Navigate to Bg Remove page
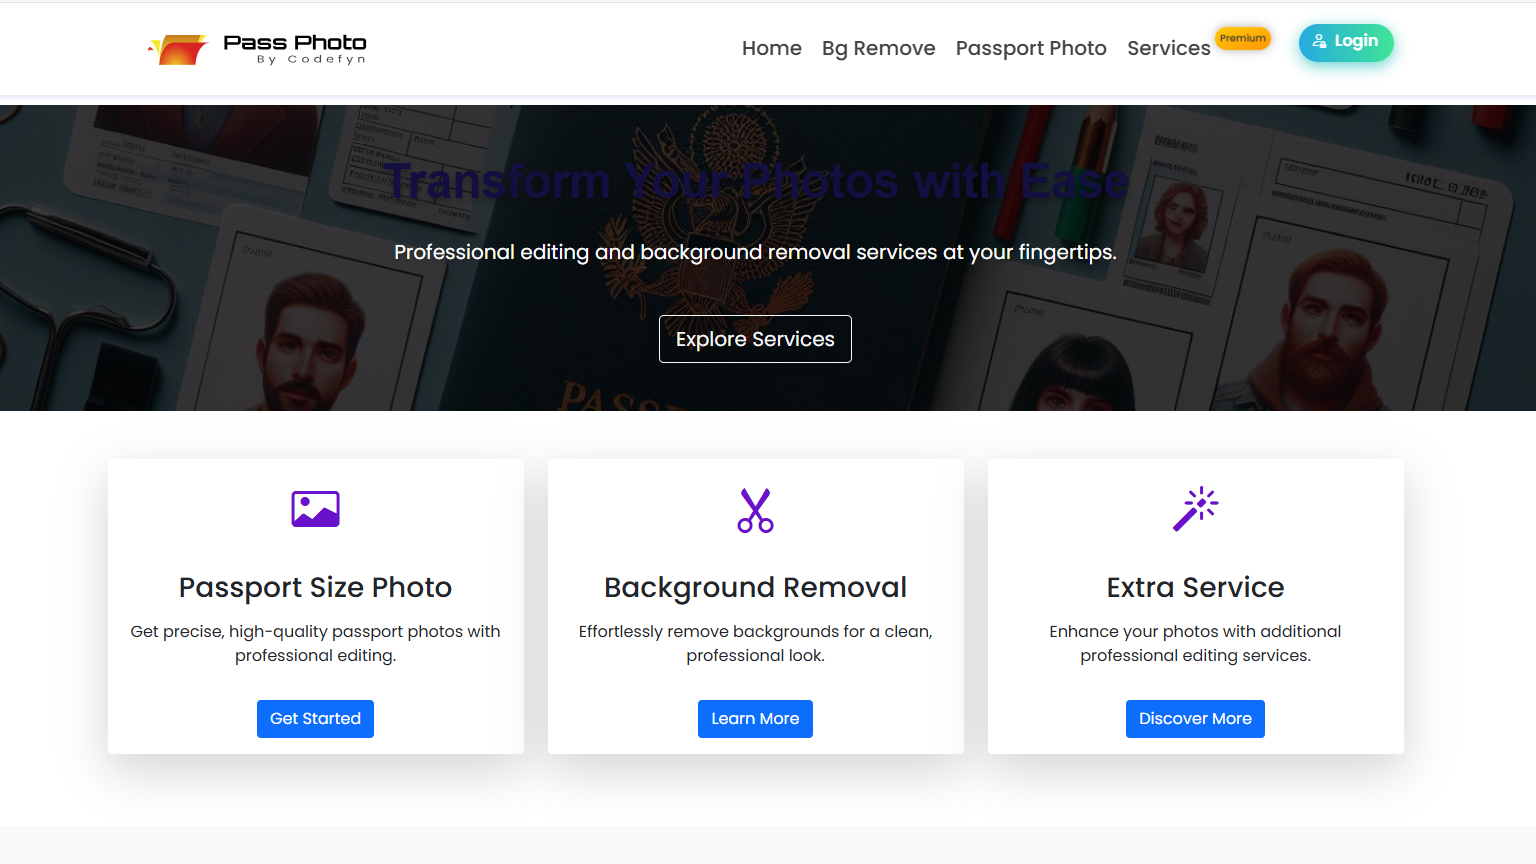Image resolution: width=1536 pixels, height=864 pixels. pyautogui.click(x=878, y=48)
